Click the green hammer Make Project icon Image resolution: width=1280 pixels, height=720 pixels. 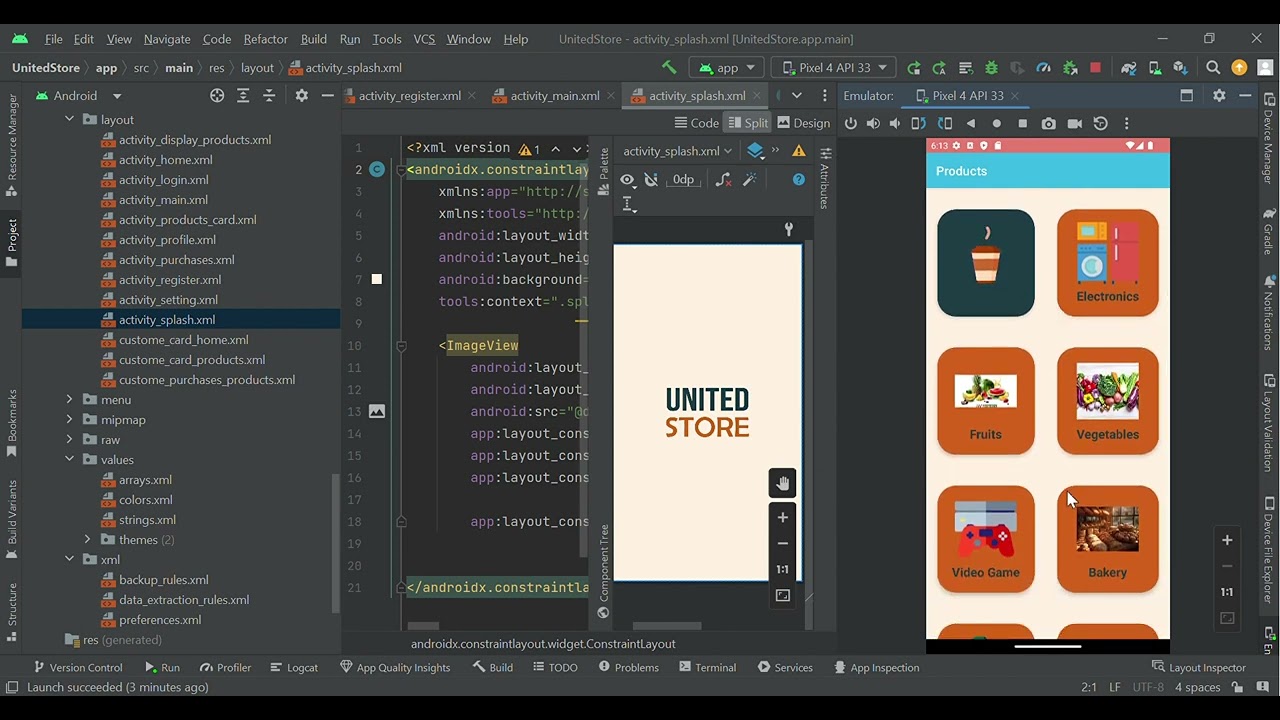(x=669, y=68)
